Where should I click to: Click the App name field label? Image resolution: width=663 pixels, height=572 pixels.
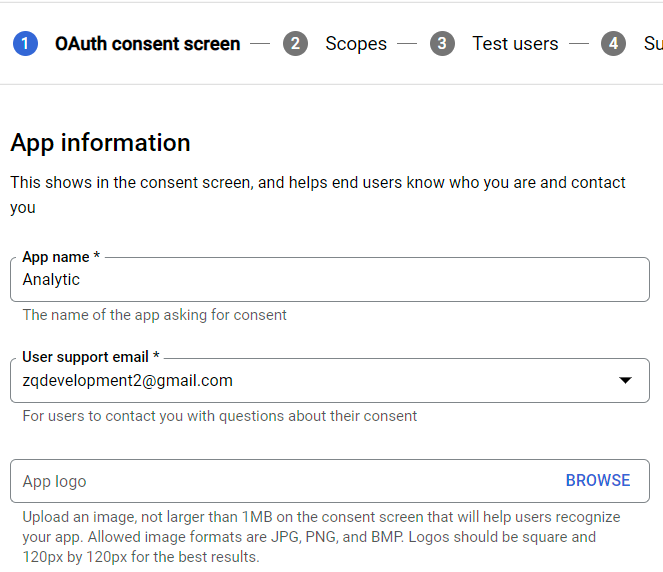pos(60,257)
